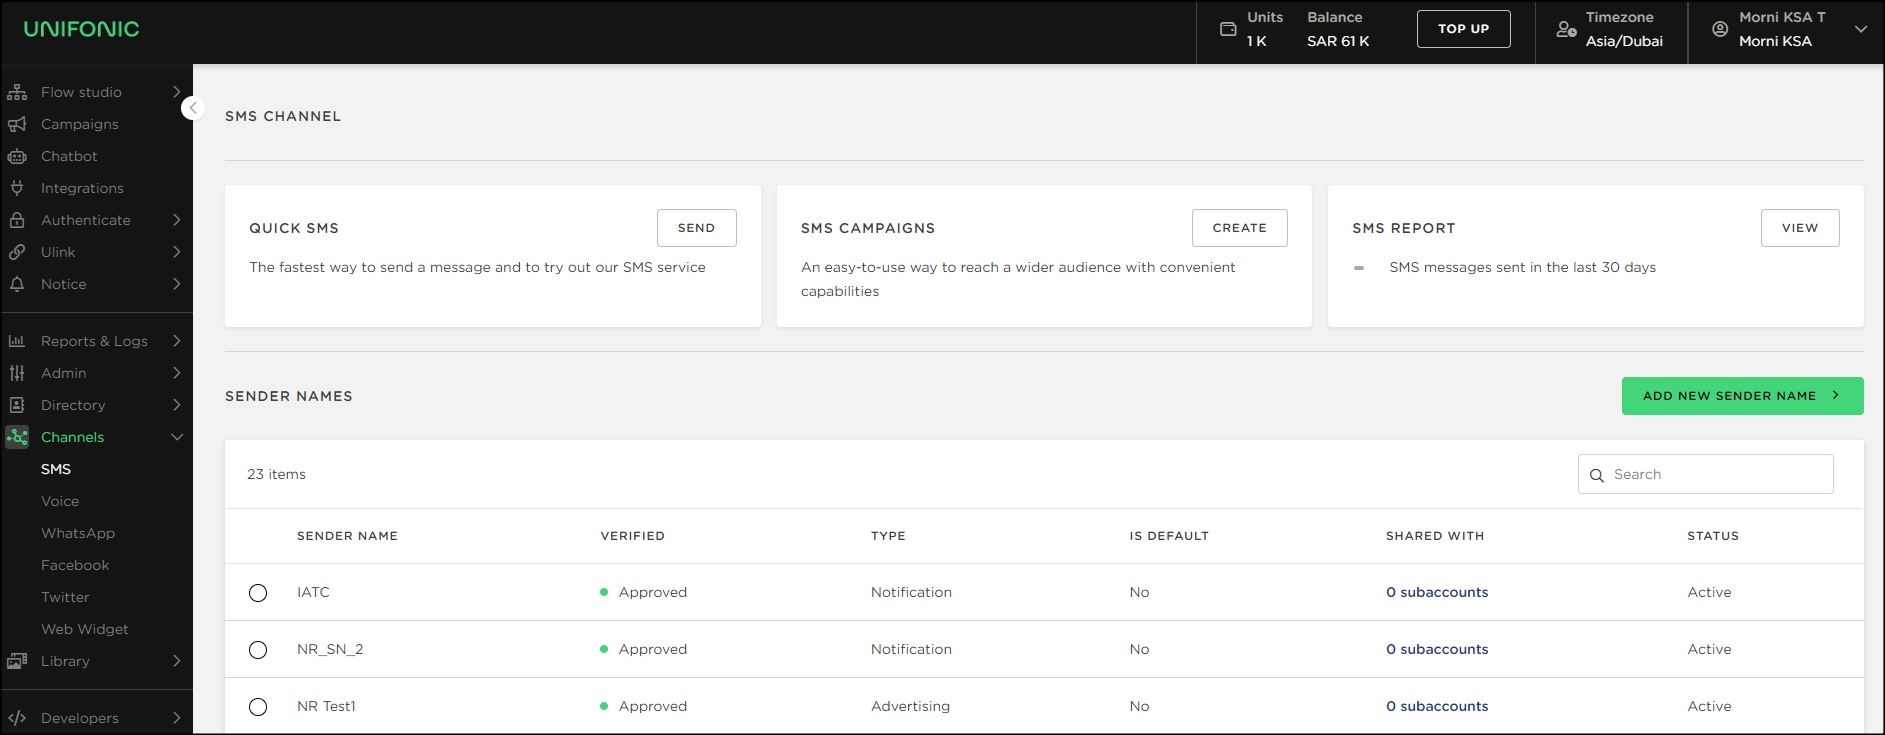Screen dimensions: 1885x735
Task: Expand the Reports & Logs menu
Action: 177,341
